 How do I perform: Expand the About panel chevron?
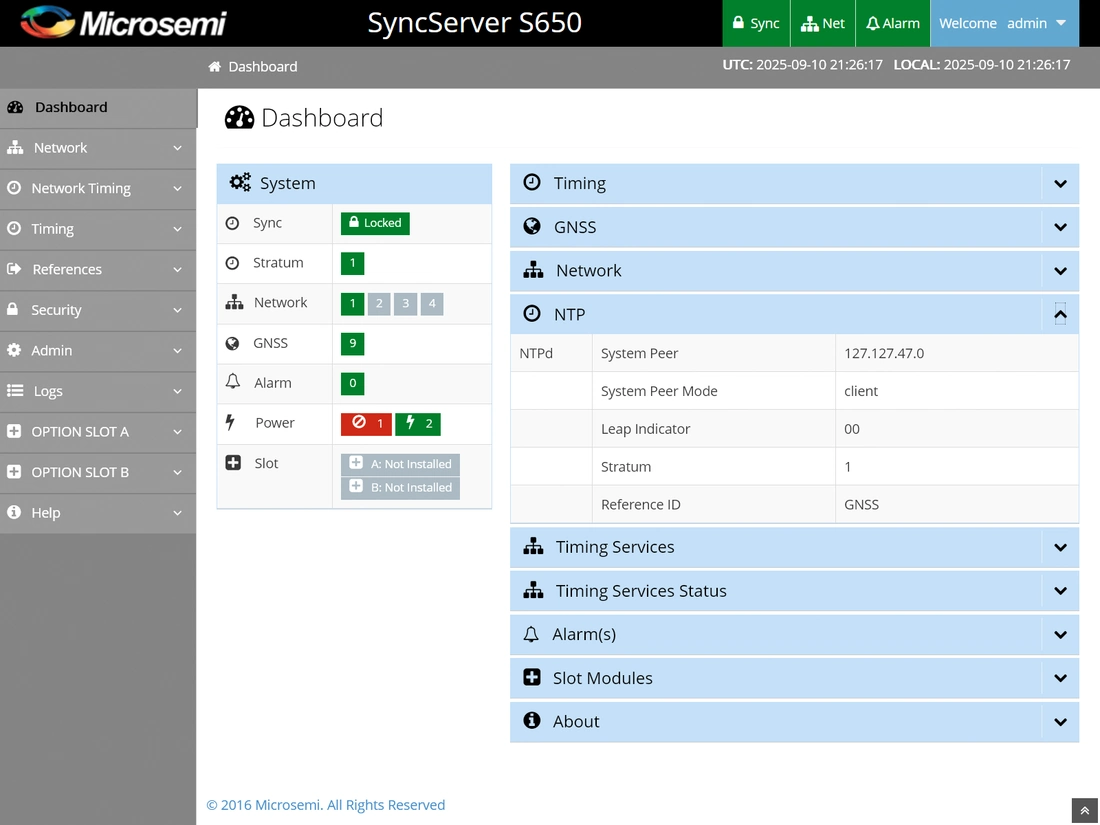(x=1061, y=722)
